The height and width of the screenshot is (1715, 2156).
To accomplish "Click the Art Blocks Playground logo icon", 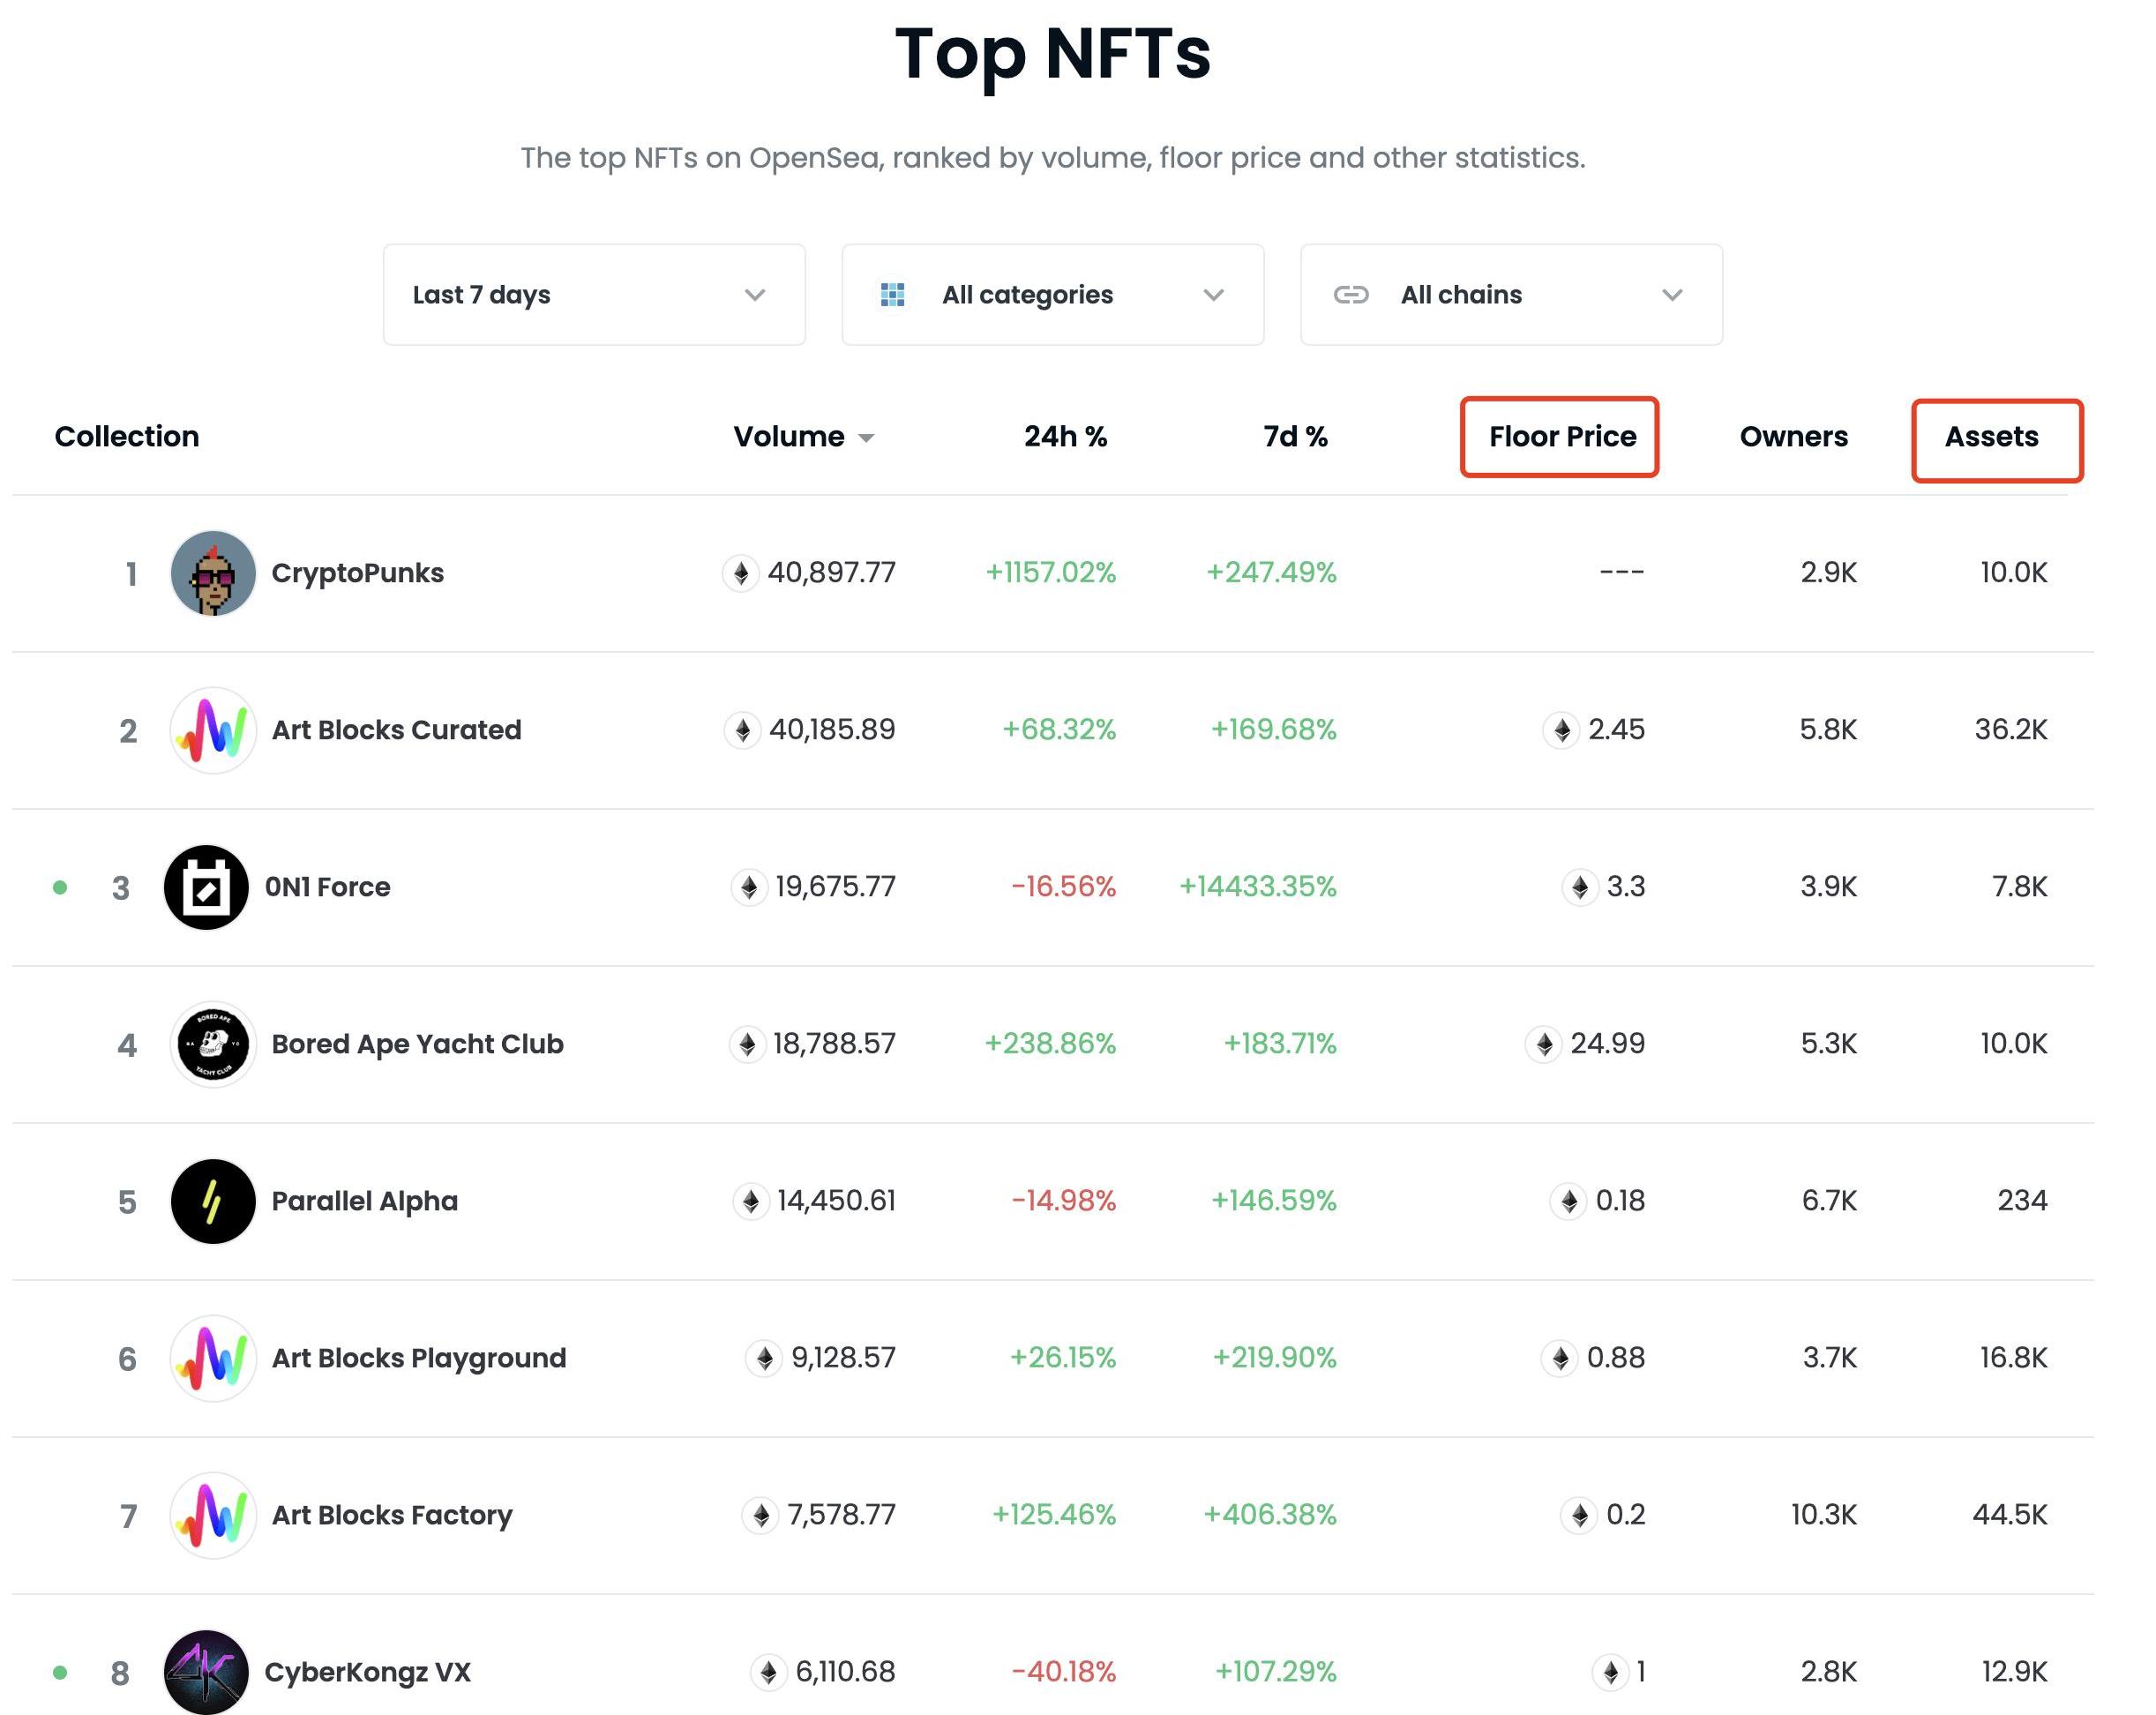I will 213,1358.
